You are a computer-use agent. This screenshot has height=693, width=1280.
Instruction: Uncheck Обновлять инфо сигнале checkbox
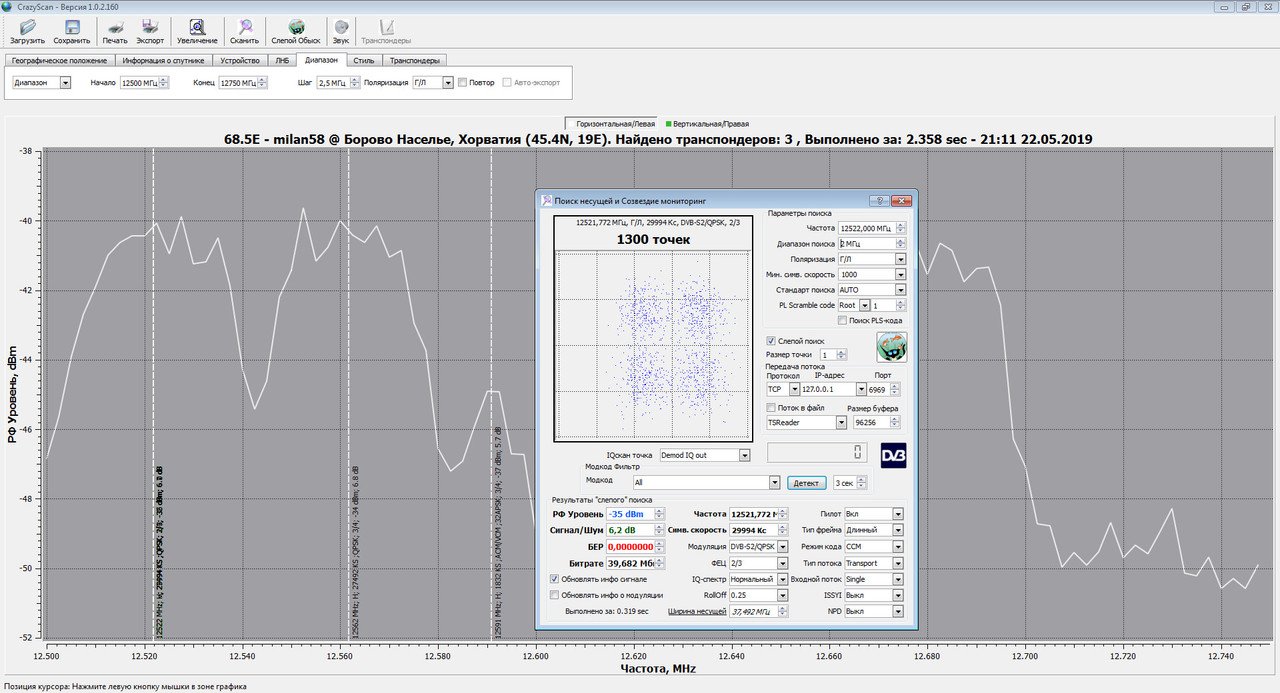click(555, 579)
